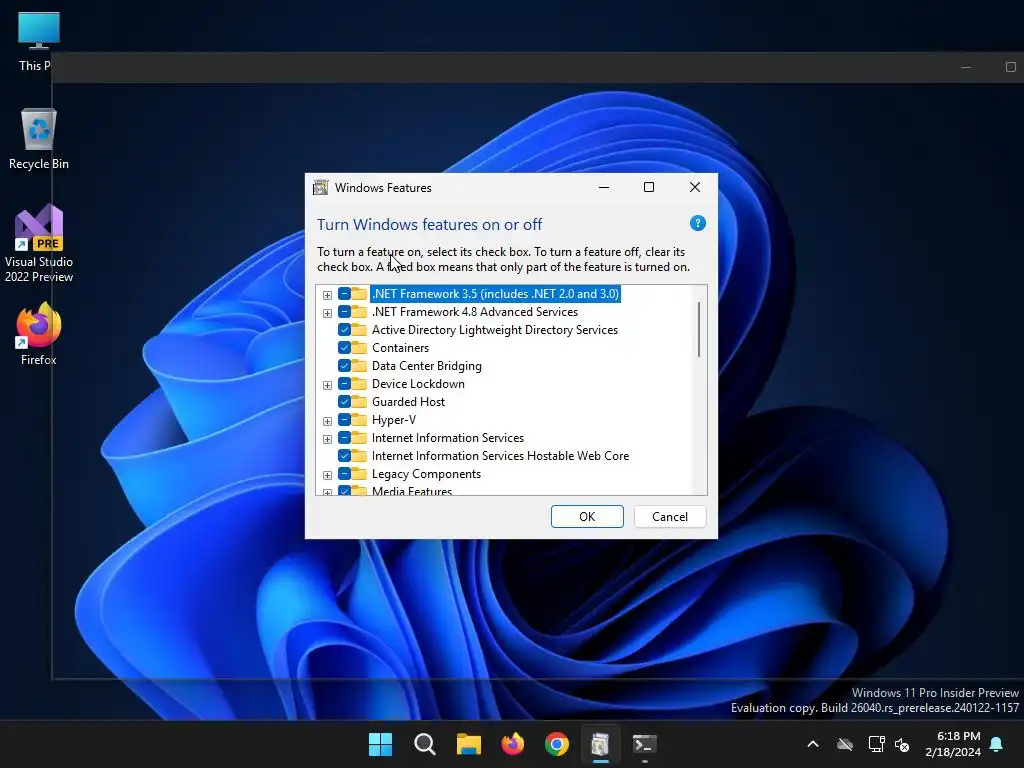
Task: Uncheck Data Center Bridging checkbox
Action: pyautogui.click(x=344, y=366)
